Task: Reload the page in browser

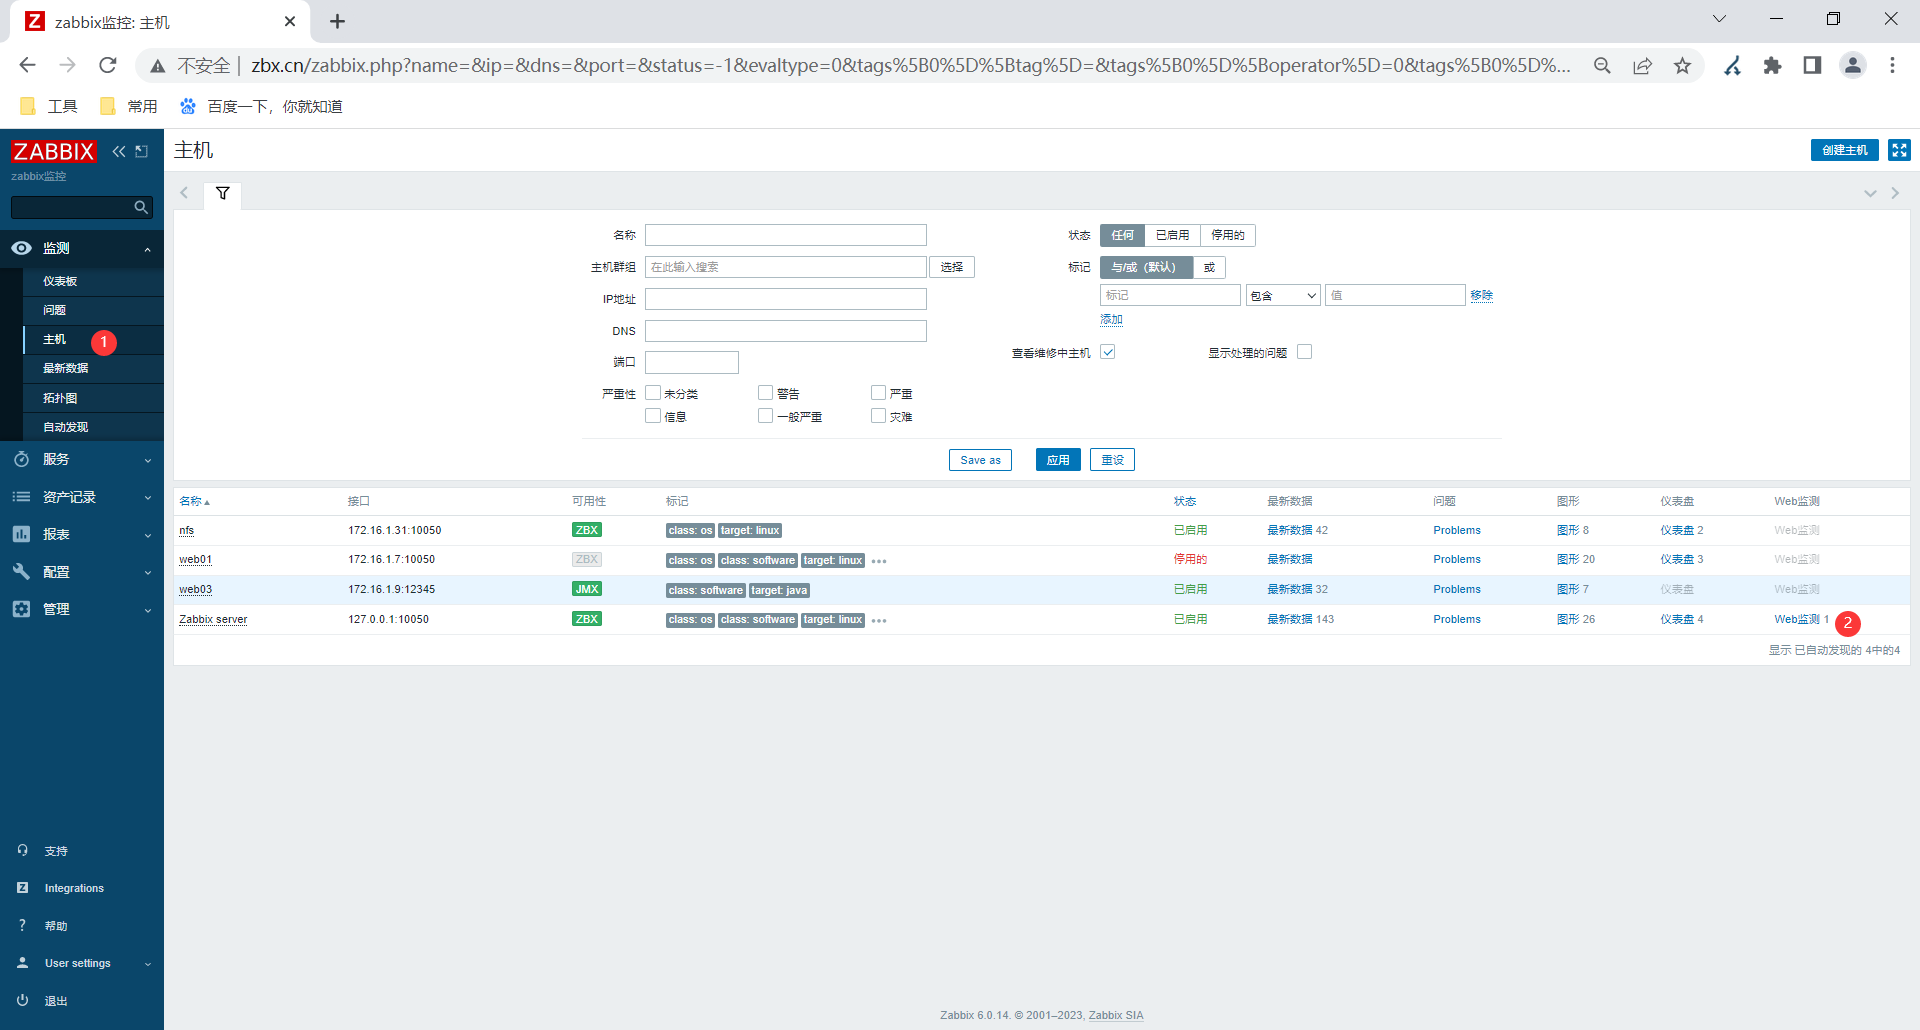Action: pos(108,65)
